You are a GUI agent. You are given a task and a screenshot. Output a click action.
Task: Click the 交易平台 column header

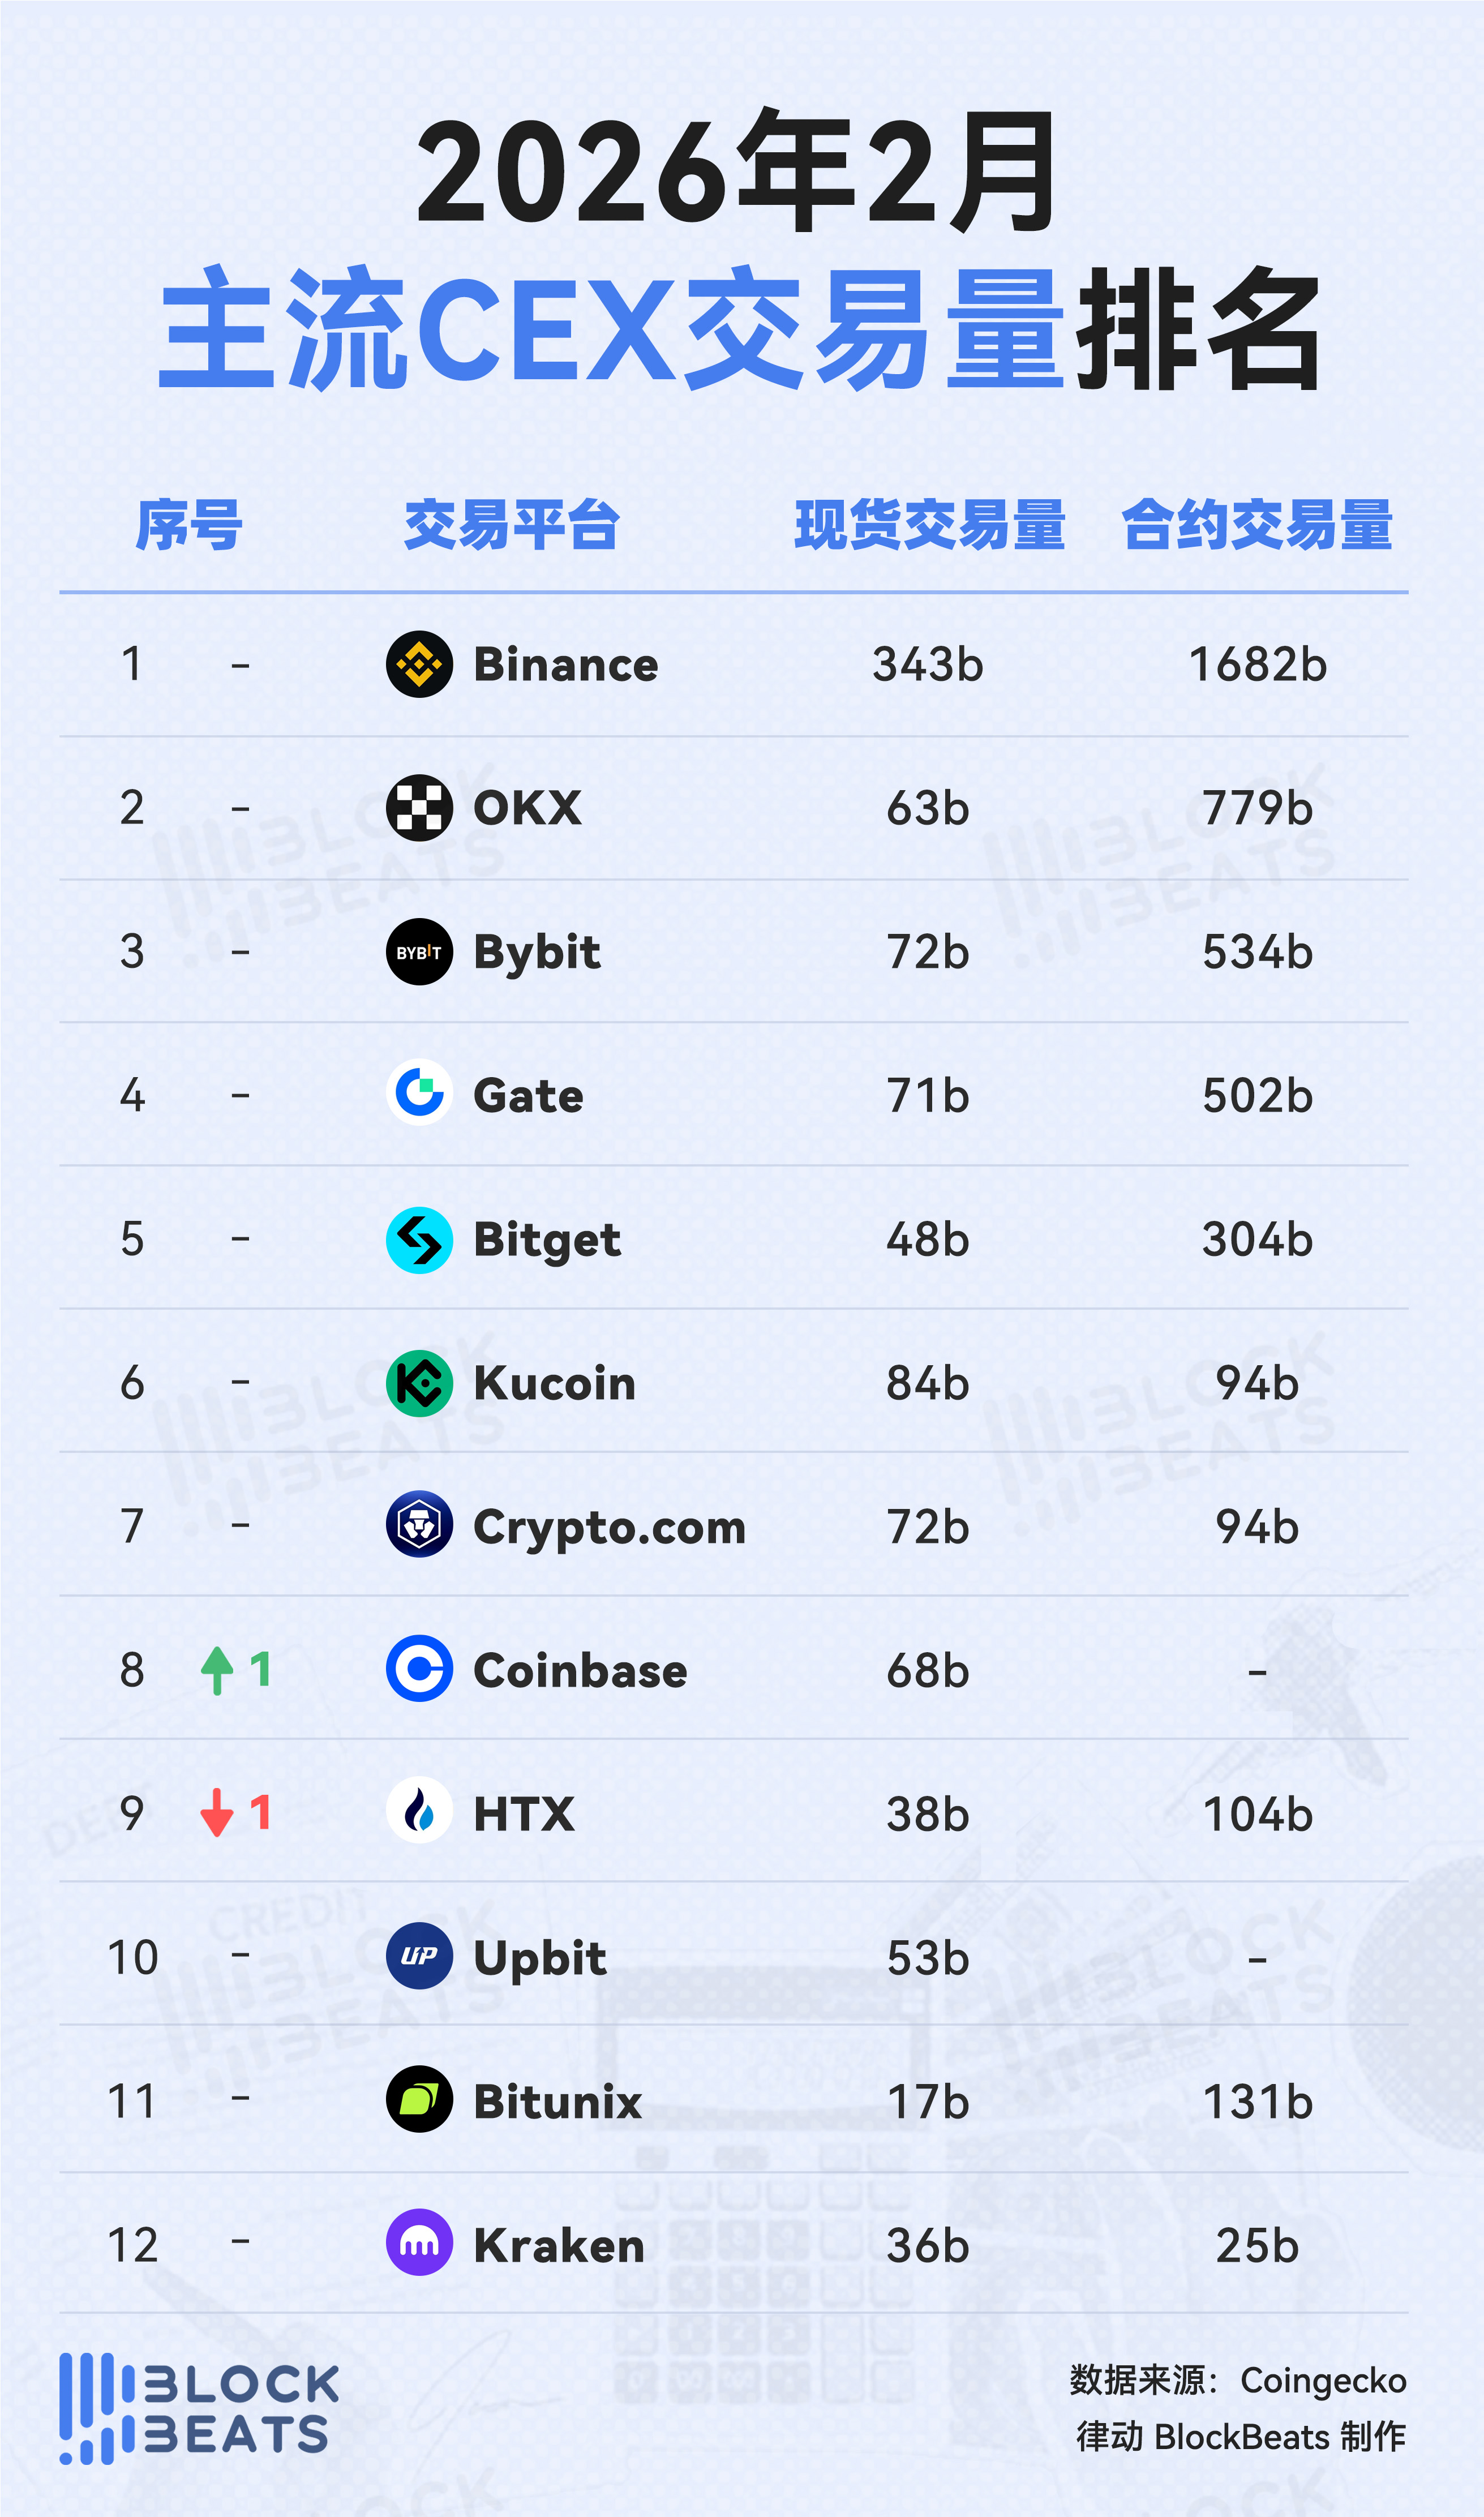[511, 525]
